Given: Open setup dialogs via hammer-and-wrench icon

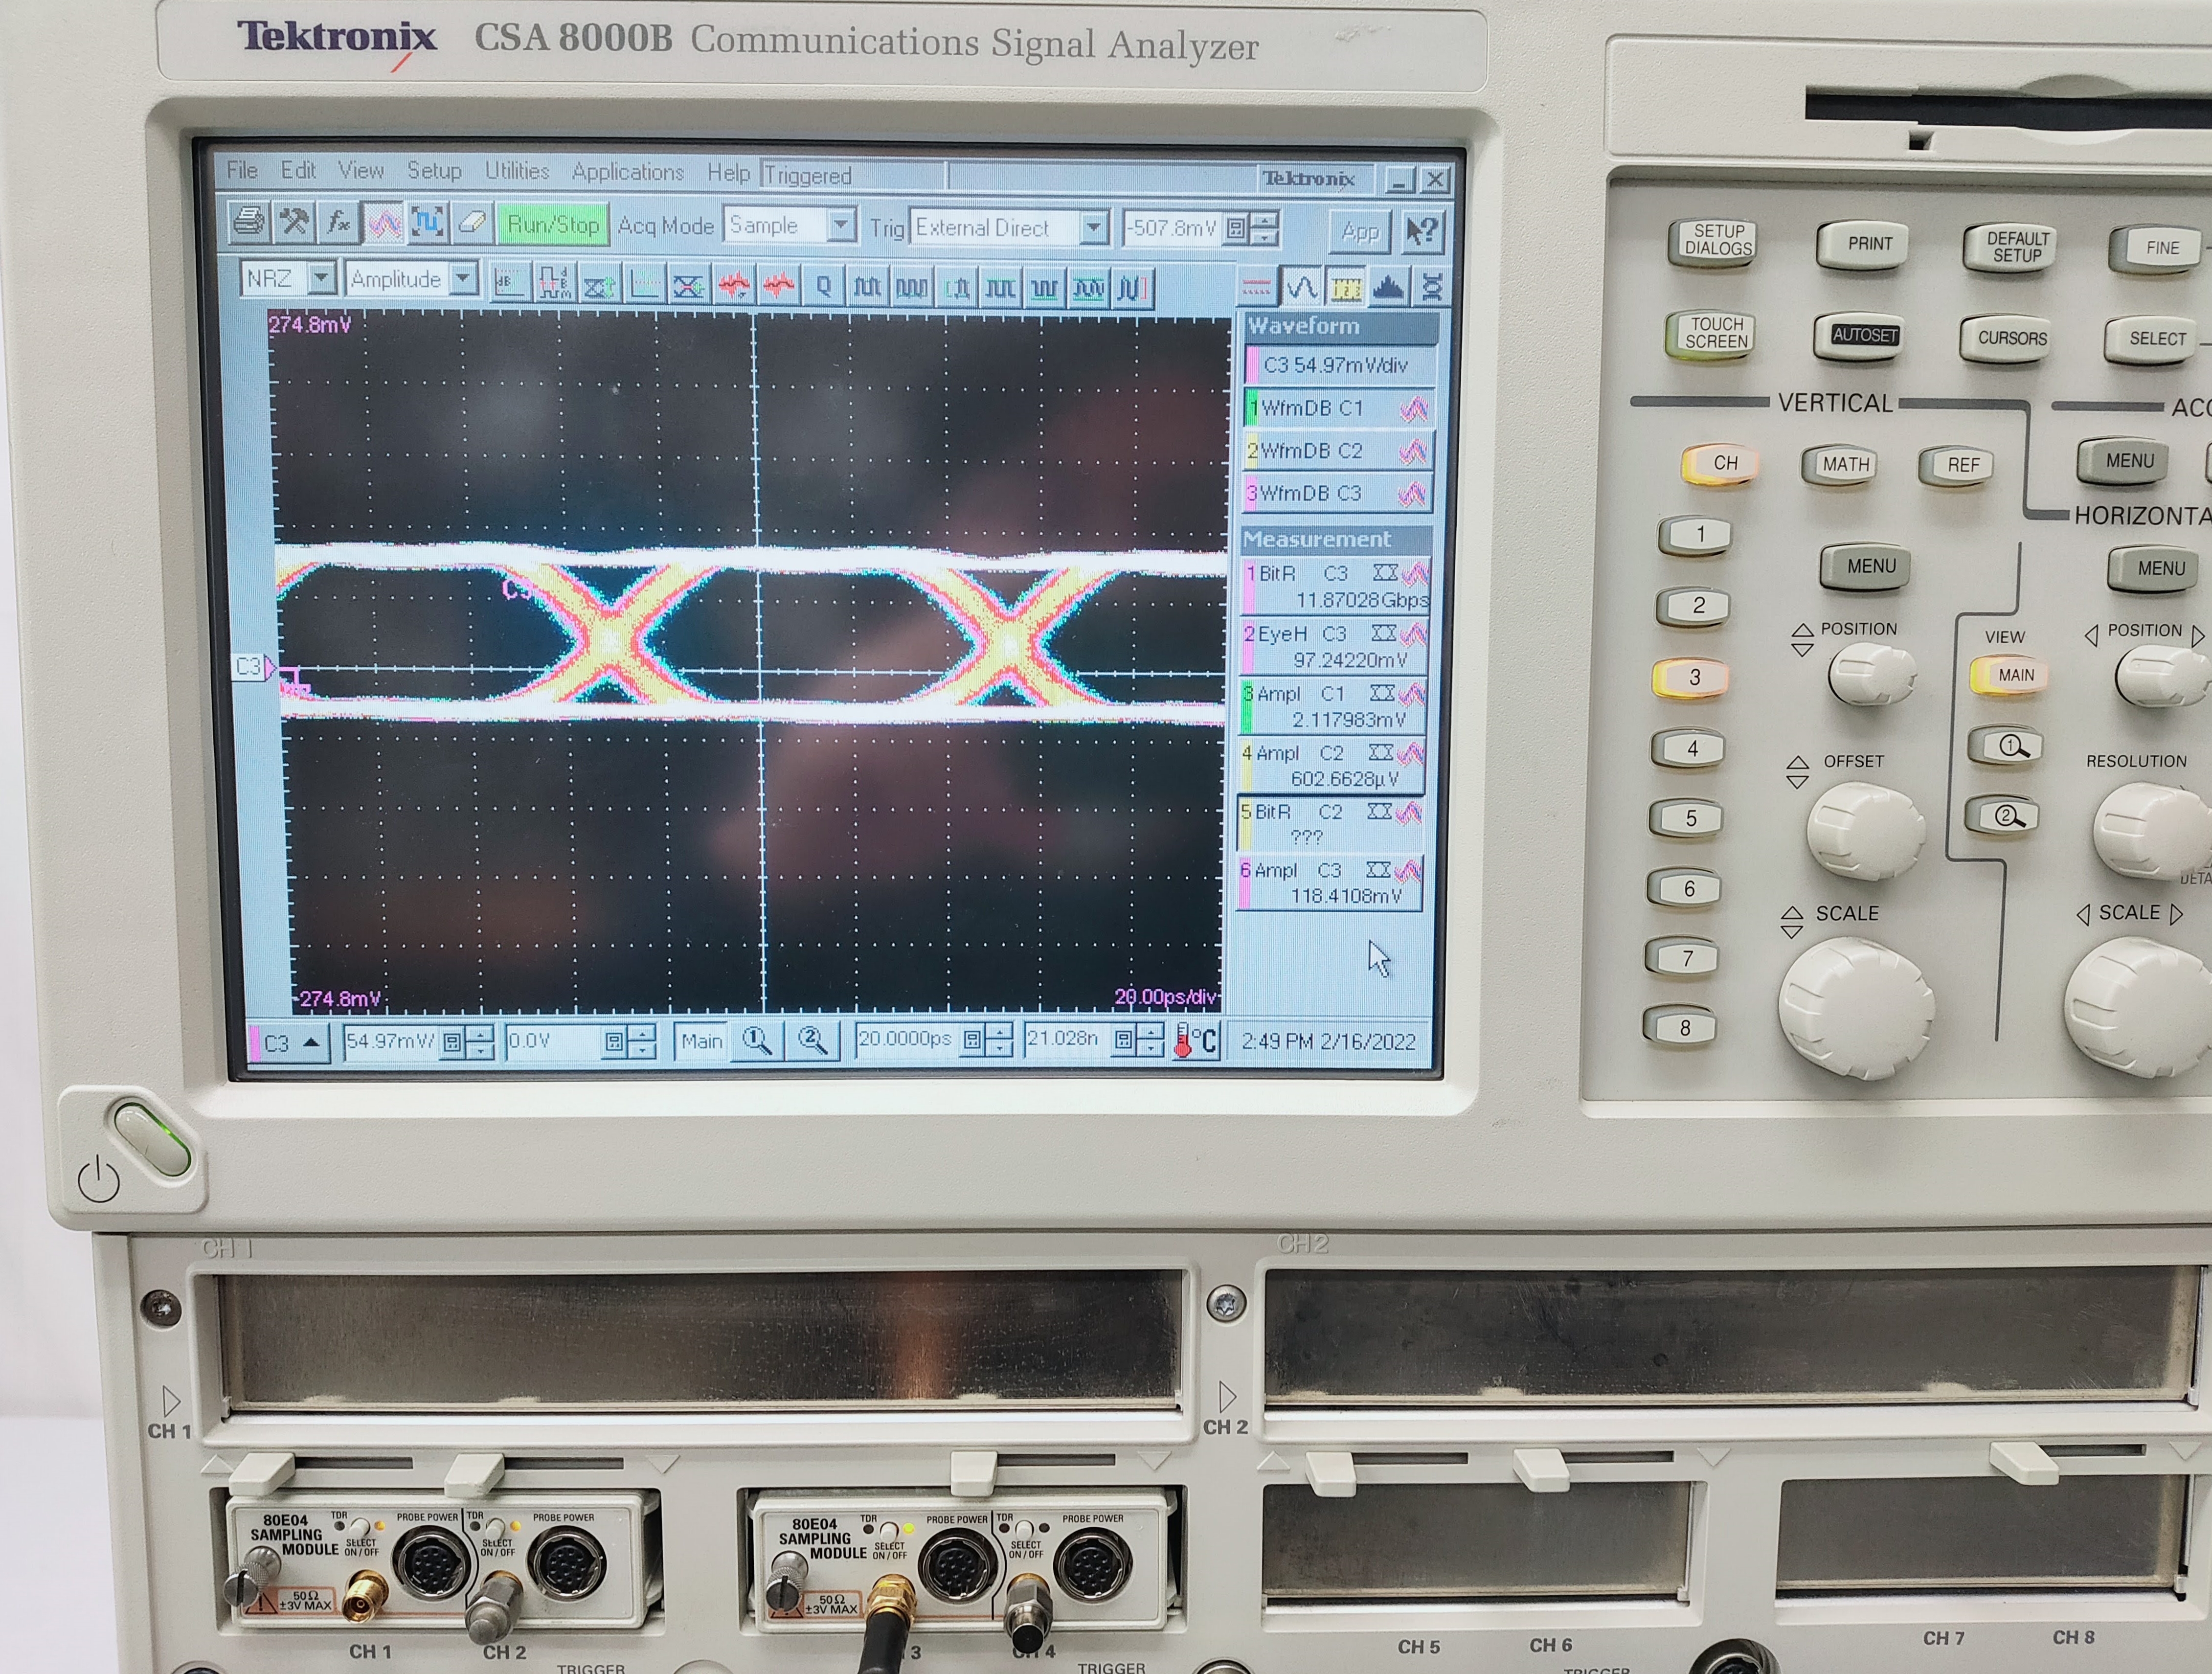Looking at the screenshot, I should click(x=294, y=222).
